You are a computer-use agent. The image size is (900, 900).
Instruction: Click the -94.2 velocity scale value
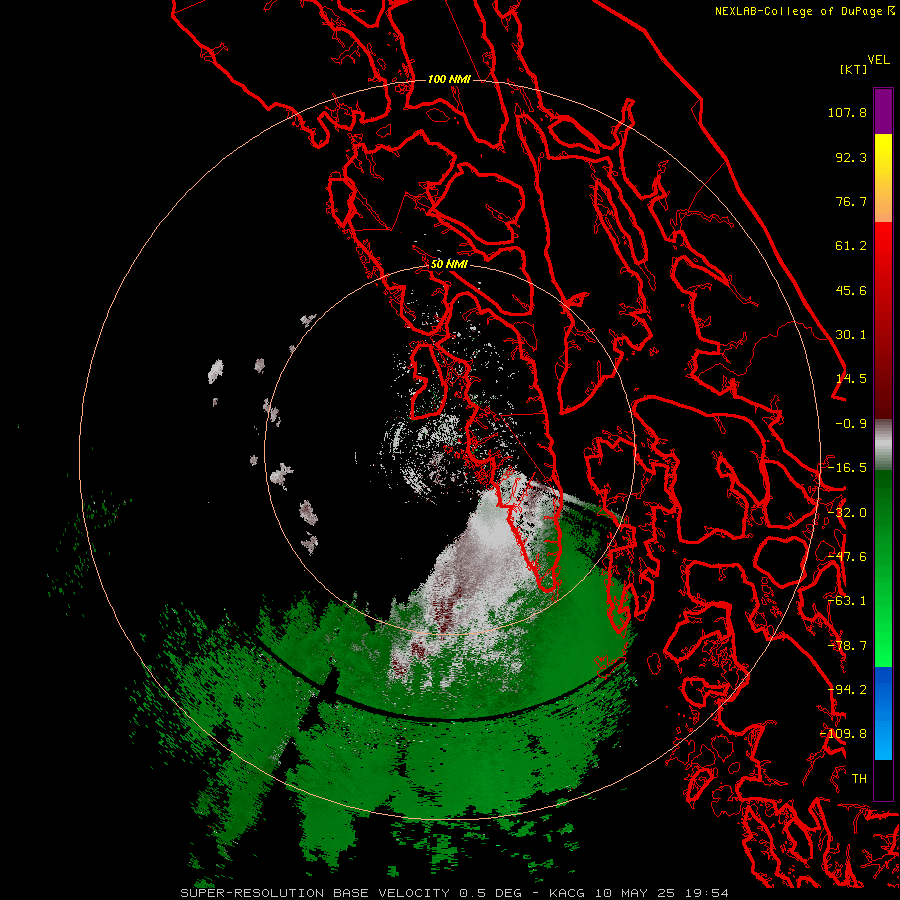pos(847,690)
